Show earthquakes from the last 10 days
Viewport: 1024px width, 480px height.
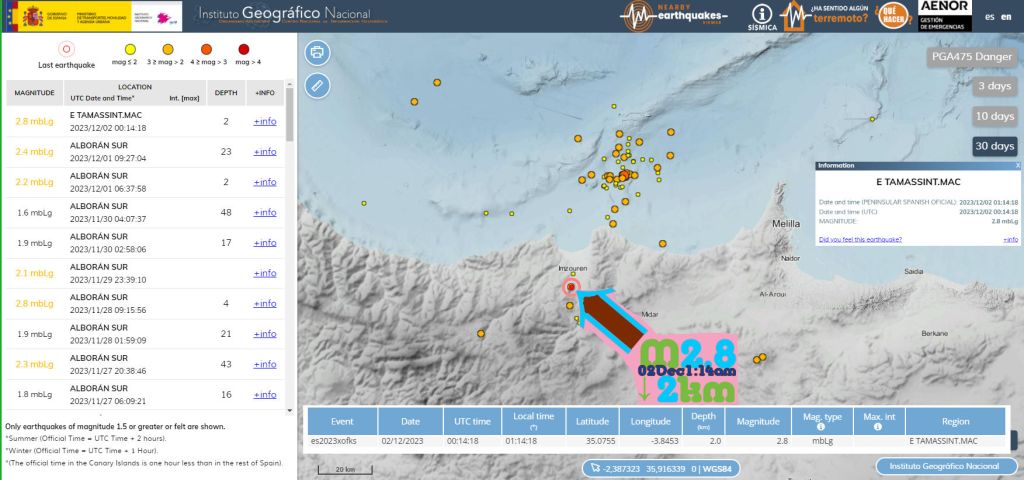[994, 116]
